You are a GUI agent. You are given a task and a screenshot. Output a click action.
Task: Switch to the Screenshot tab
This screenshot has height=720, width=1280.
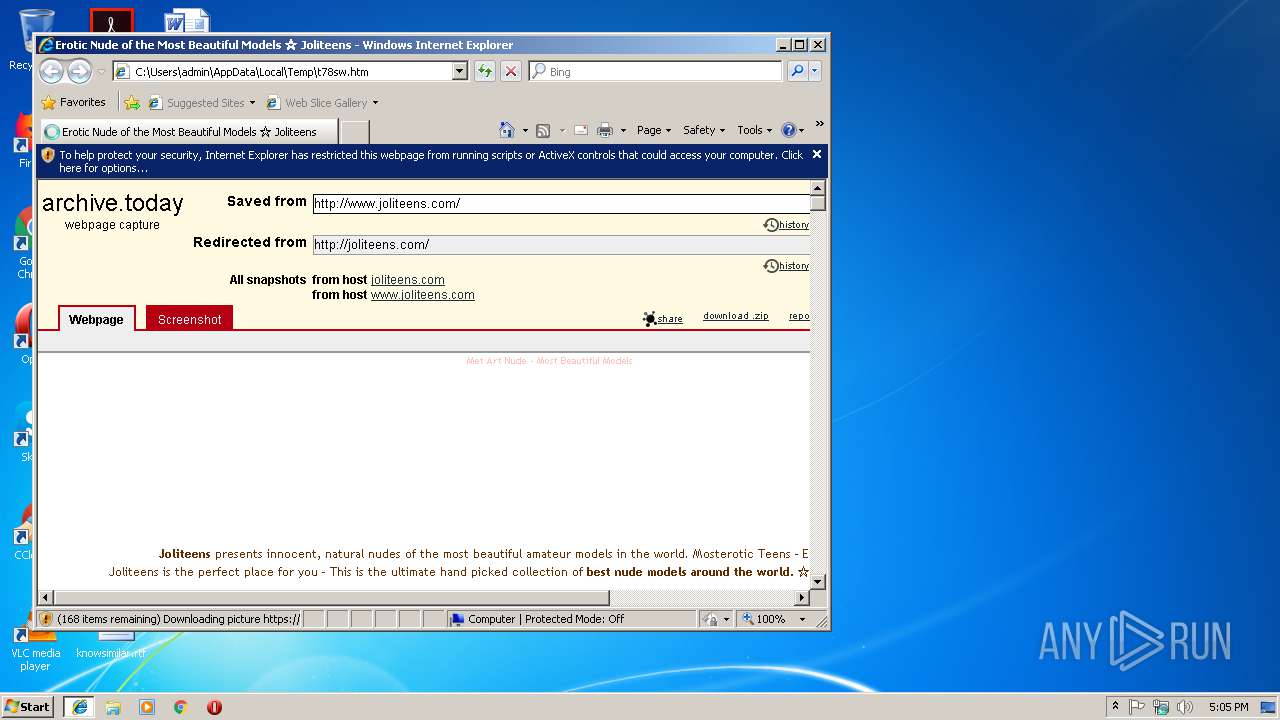pos(189,319)
